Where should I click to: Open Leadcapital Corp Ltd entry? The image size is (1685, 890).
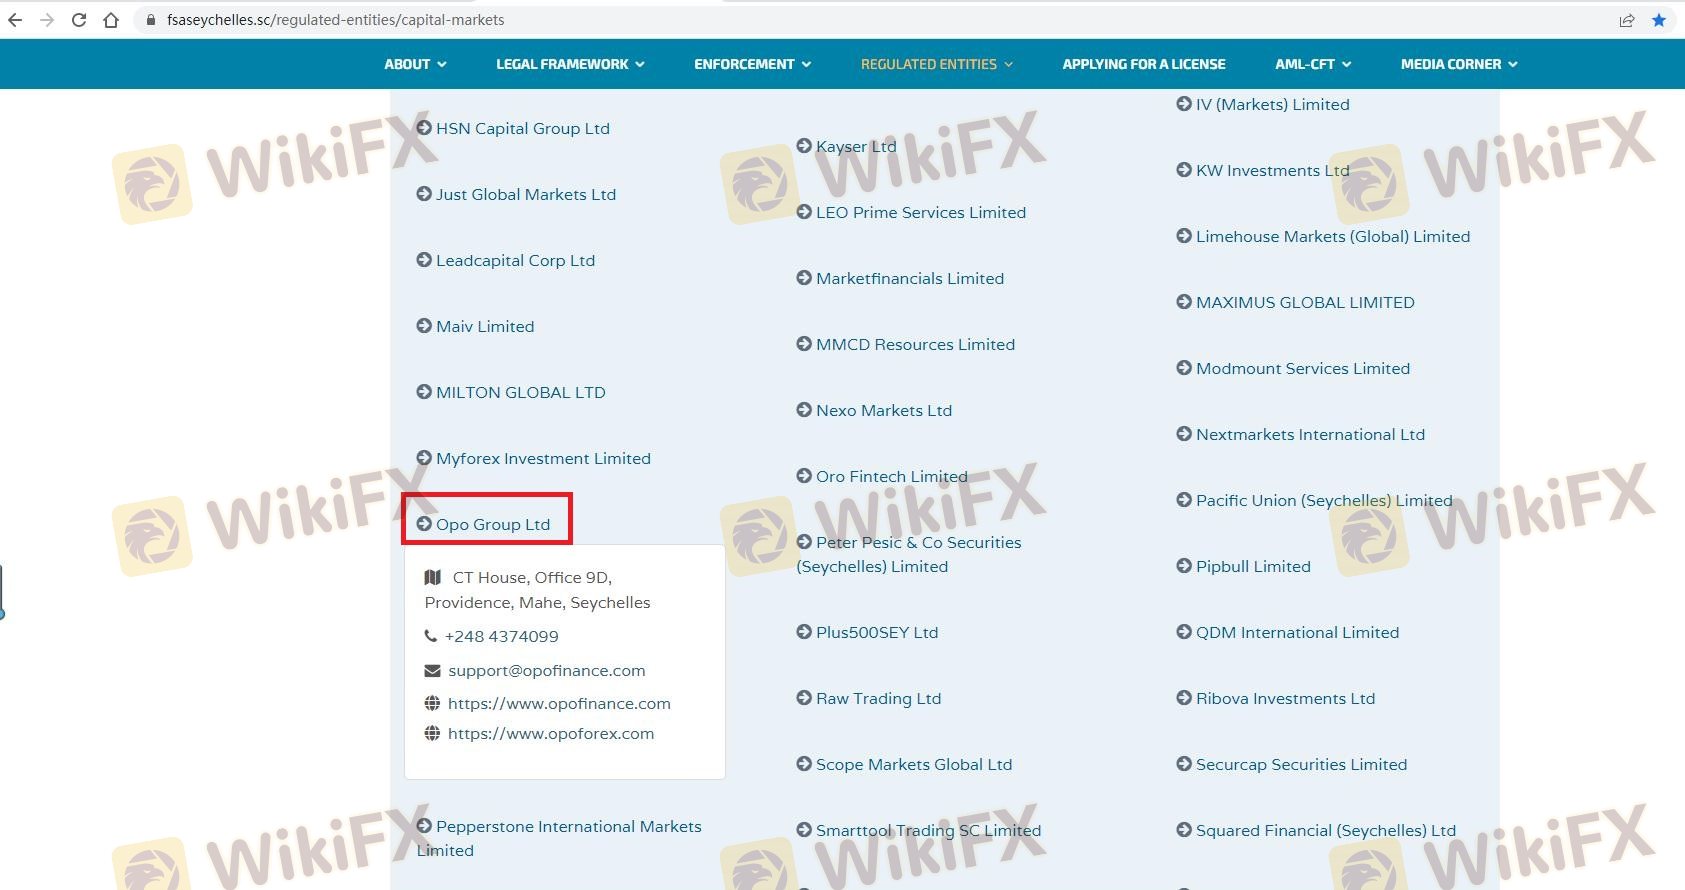(x=506, y=260)
